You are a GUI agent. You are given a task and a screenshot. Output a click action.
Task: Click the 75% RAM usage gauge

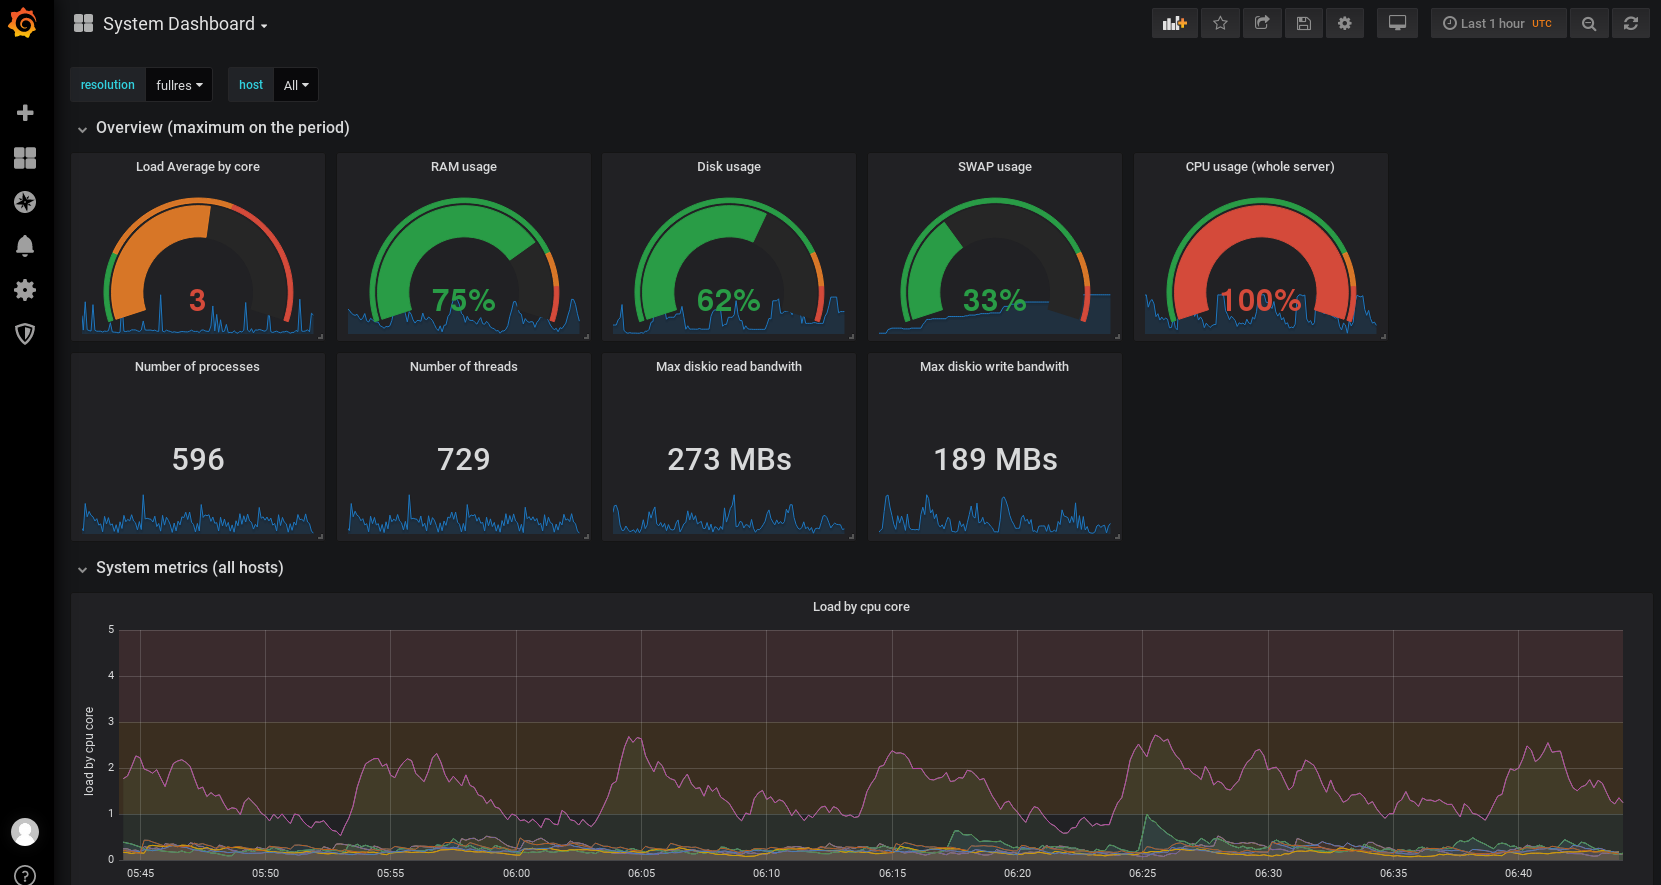click(464, 261)
